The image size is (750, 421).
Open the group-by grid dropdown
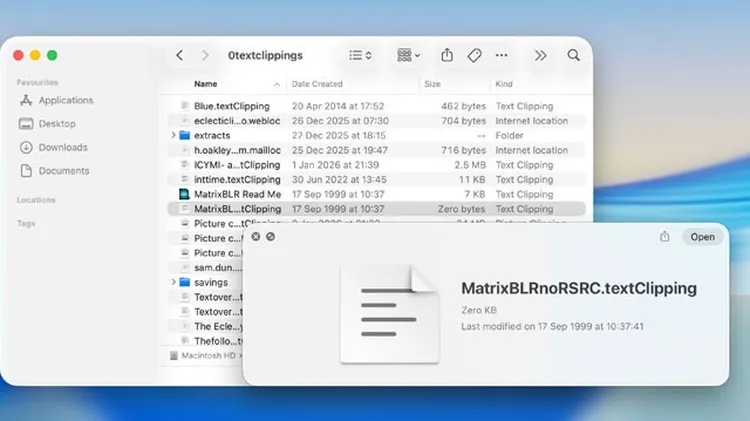tap(408, 56)
